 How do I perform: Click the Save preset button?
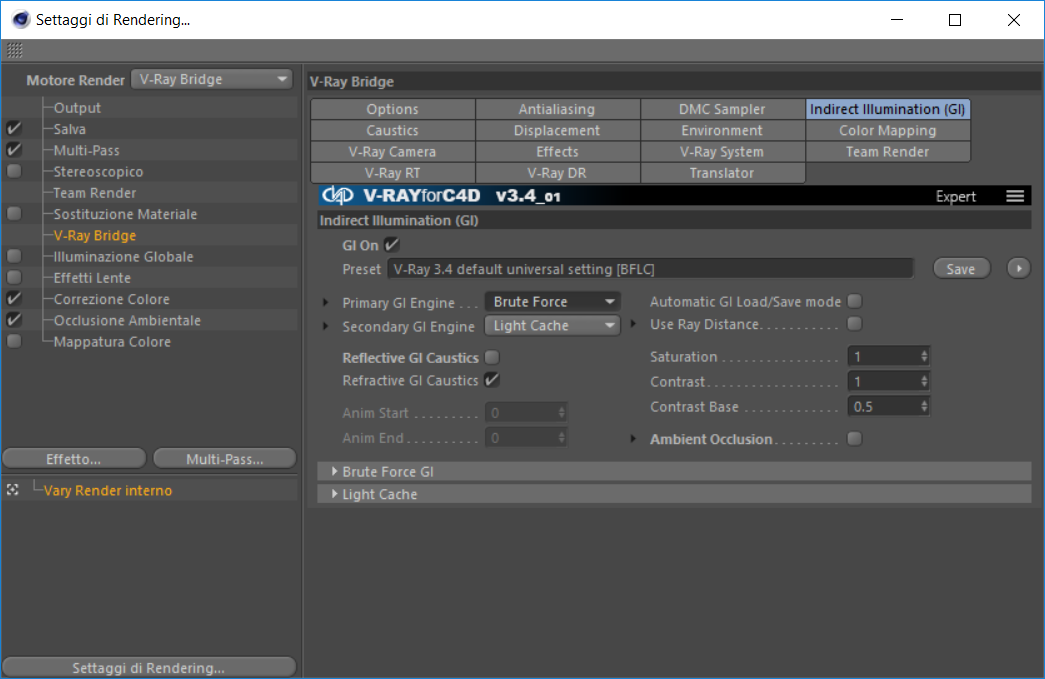[961, 269]
